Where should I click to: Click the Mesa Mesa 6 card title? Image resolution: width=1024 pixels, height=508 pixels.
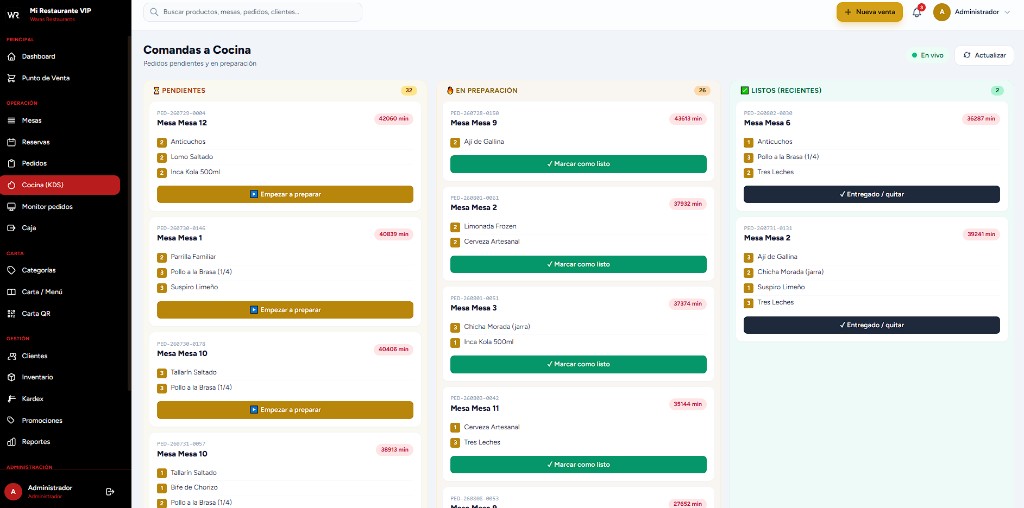pos(767,123)
